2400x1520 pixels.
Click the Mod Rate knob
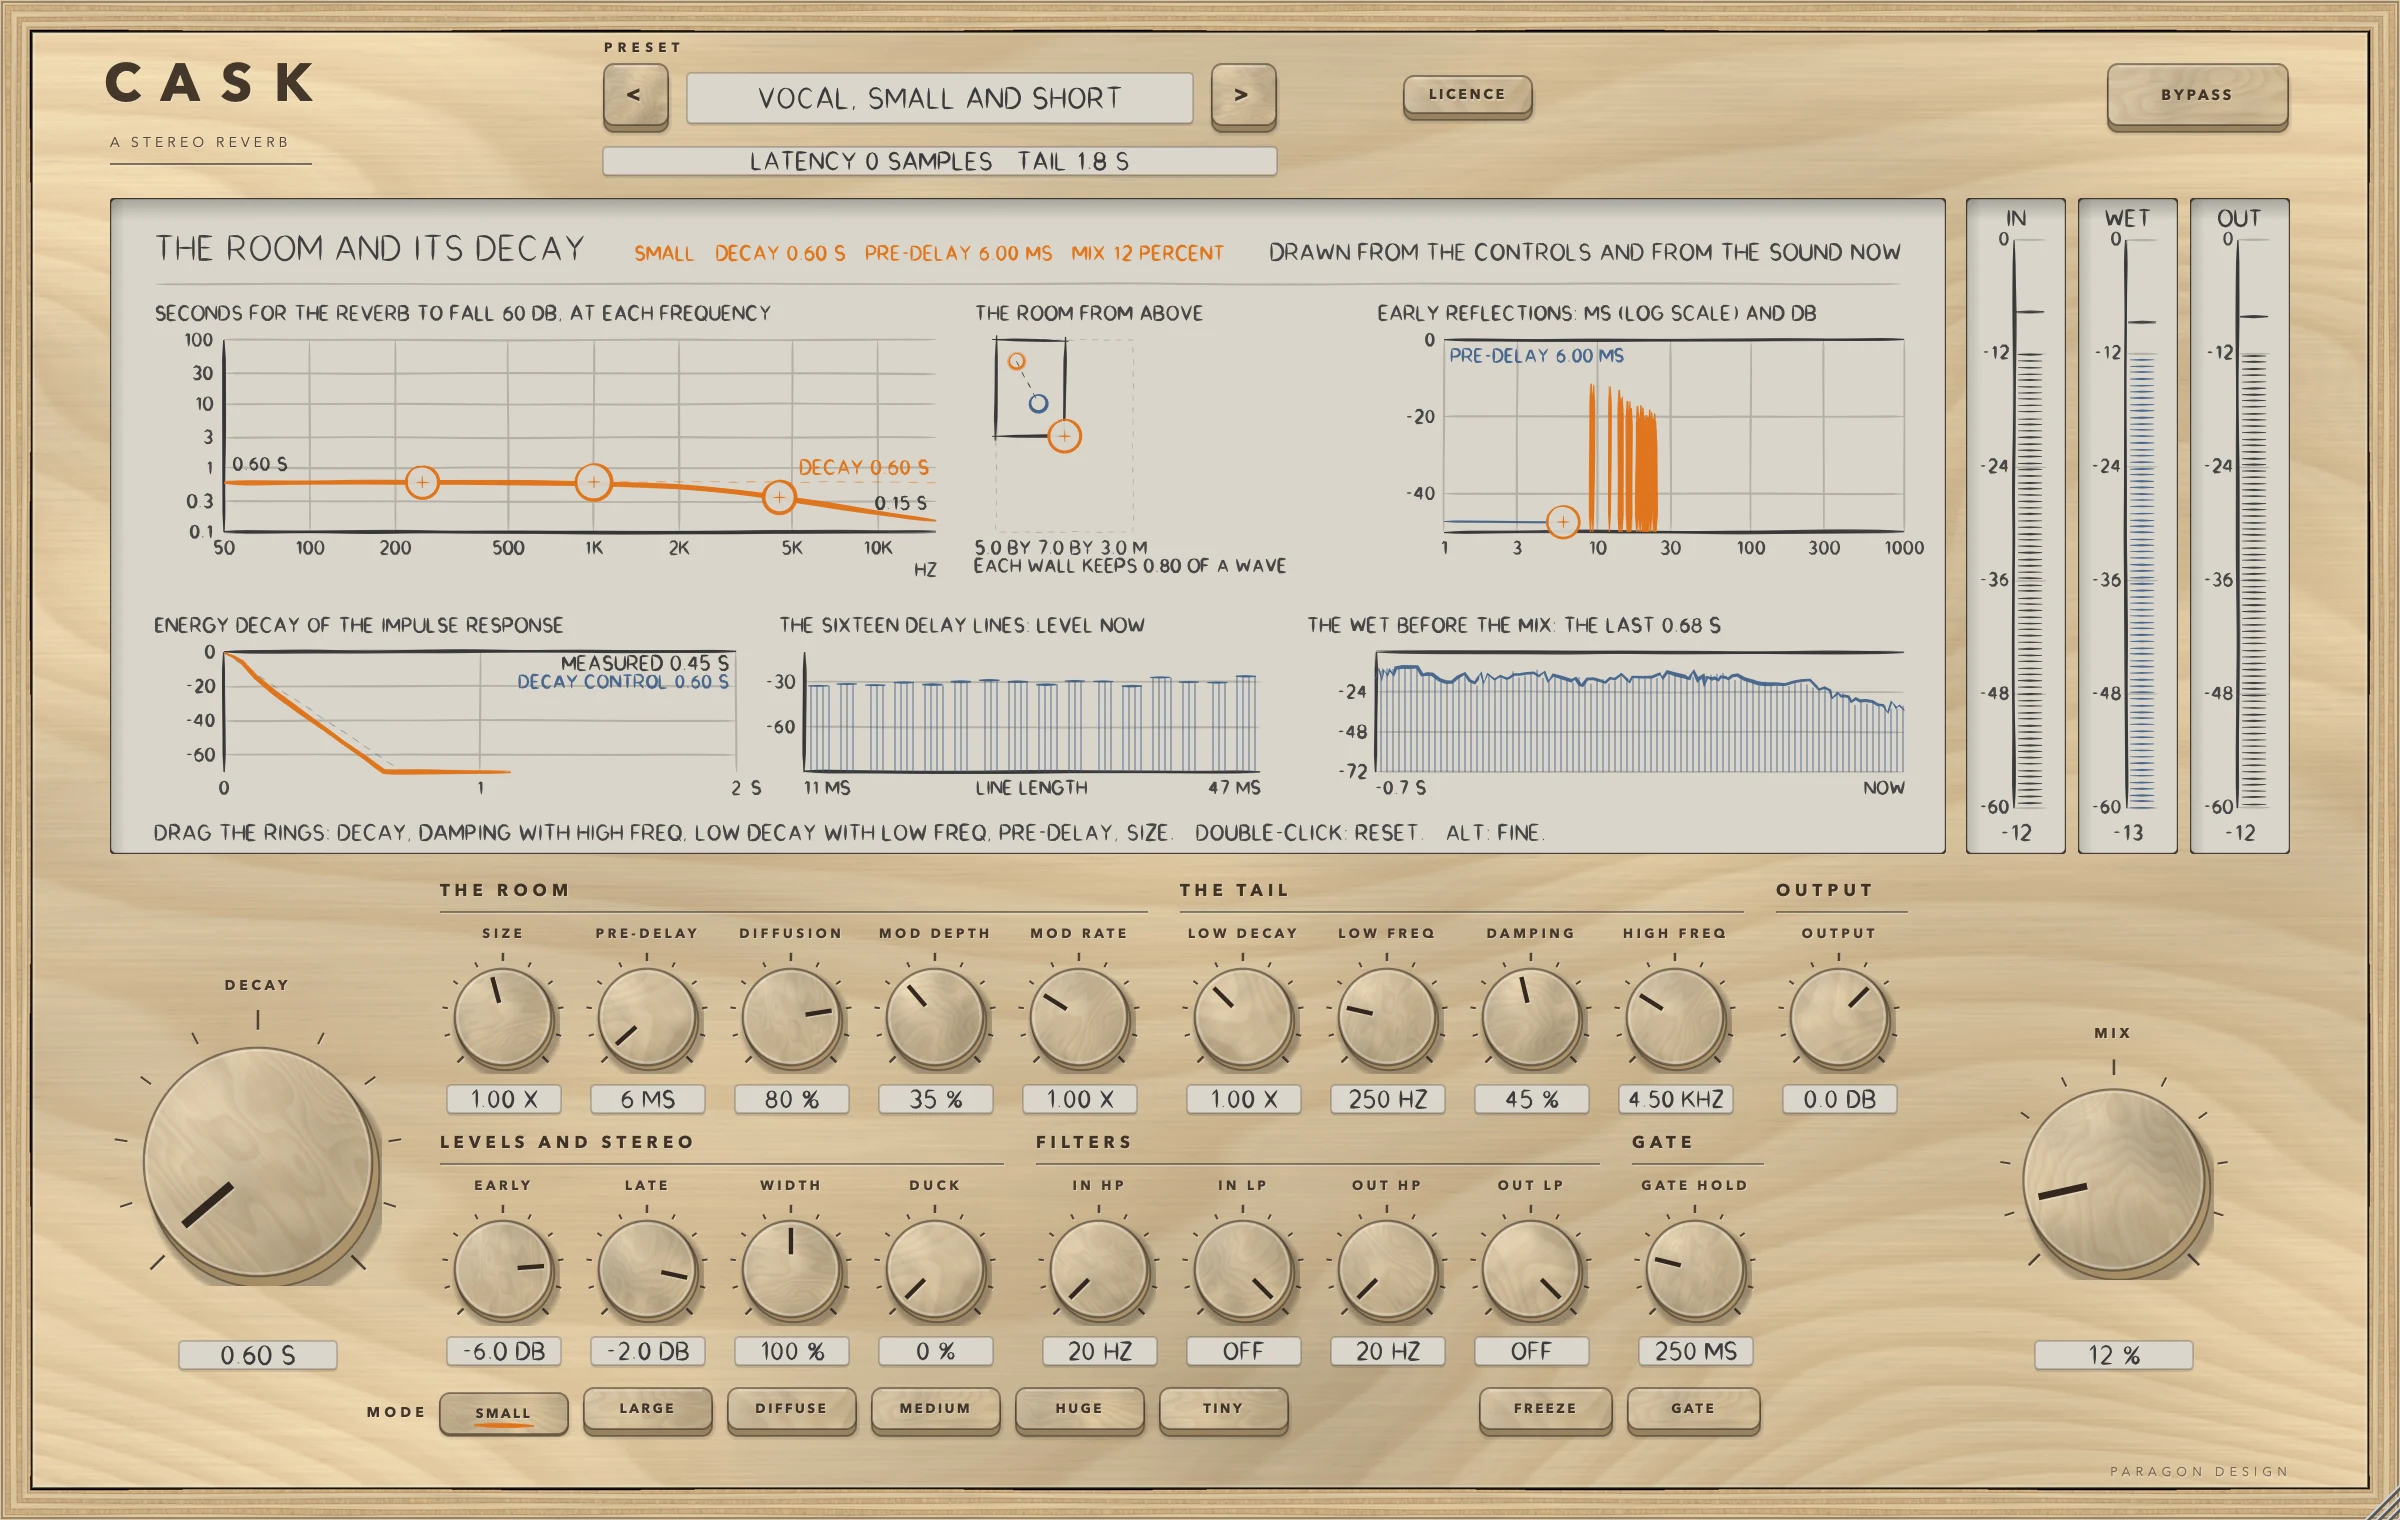tap(1079, 1018)
